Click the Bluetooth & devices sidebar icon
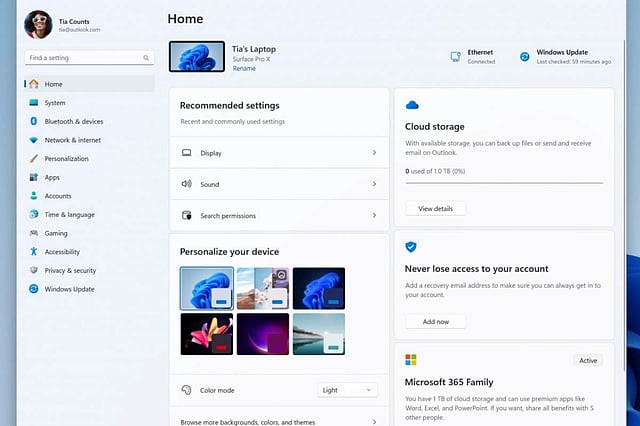This screenshot has height=426, width=640. point(34,121)
